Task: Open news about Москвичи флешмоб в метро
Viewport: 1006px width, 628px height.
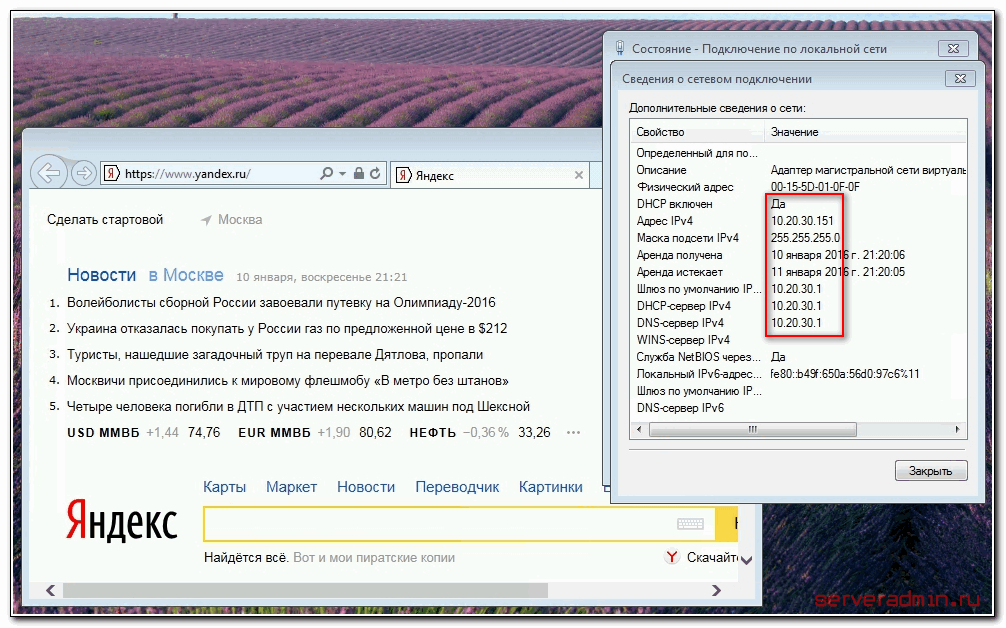Action: pos(287,381)
